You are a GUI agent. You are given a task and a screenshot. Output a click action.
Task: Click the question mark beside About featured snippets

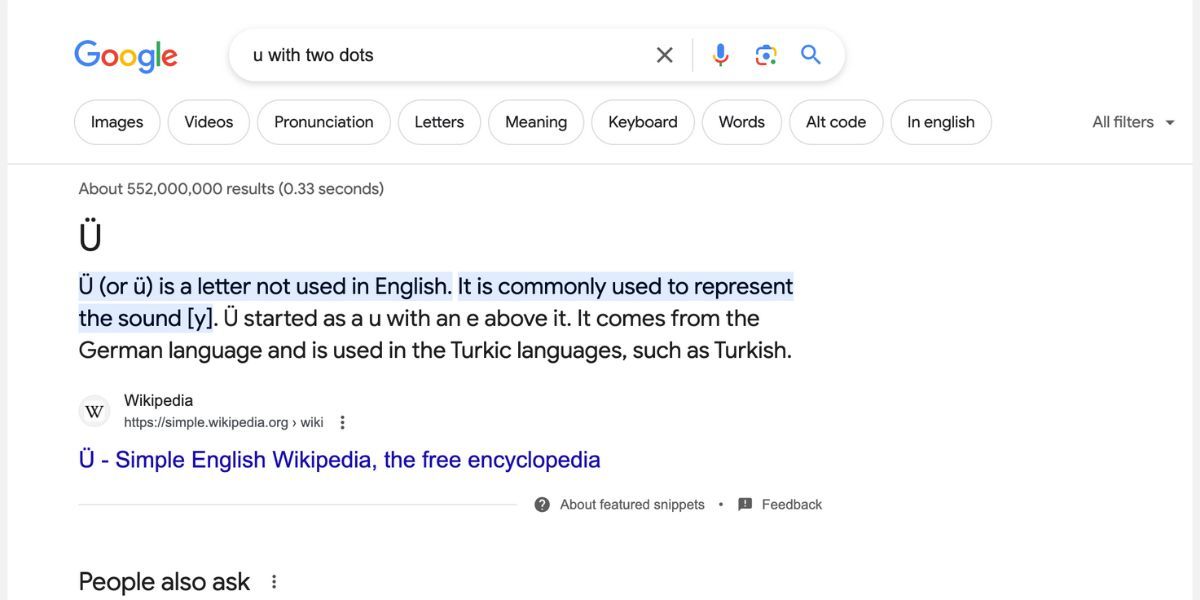click(541, 504)
